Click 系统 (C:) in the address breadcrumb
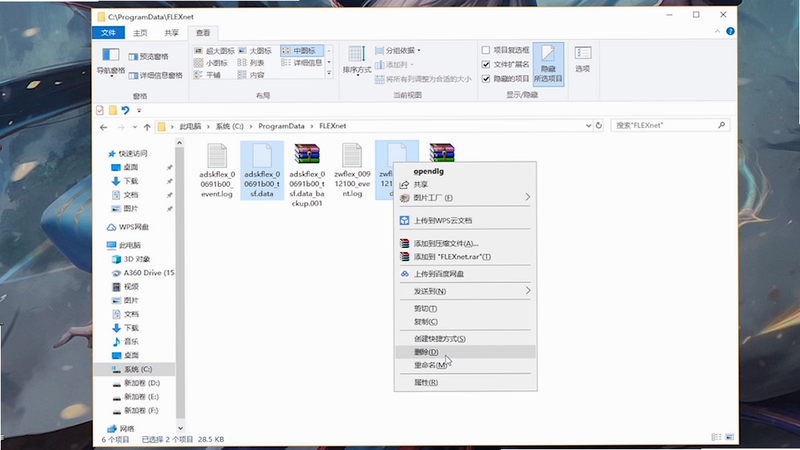800x450 pixels. [x=229, y=126]
